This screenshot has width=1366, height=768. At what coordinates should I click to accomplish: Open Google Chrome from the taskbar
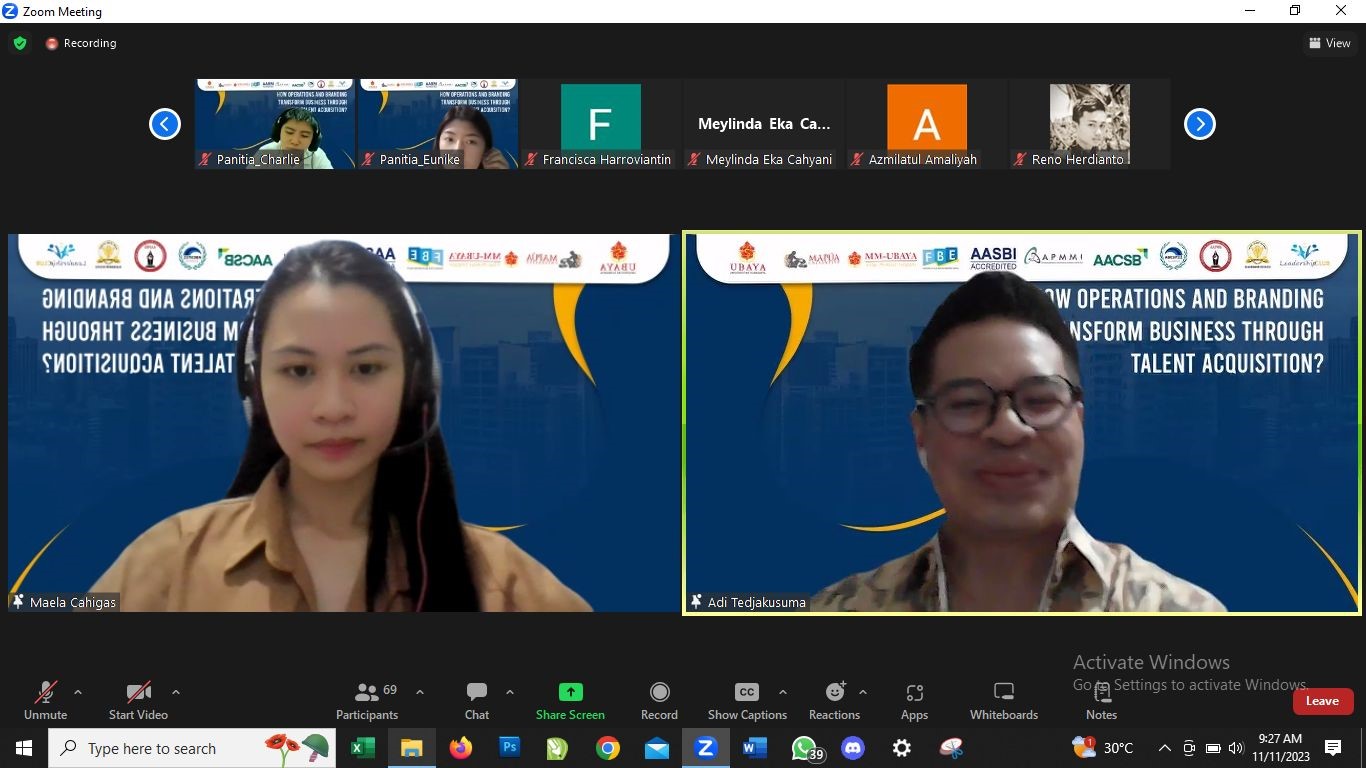607,748
